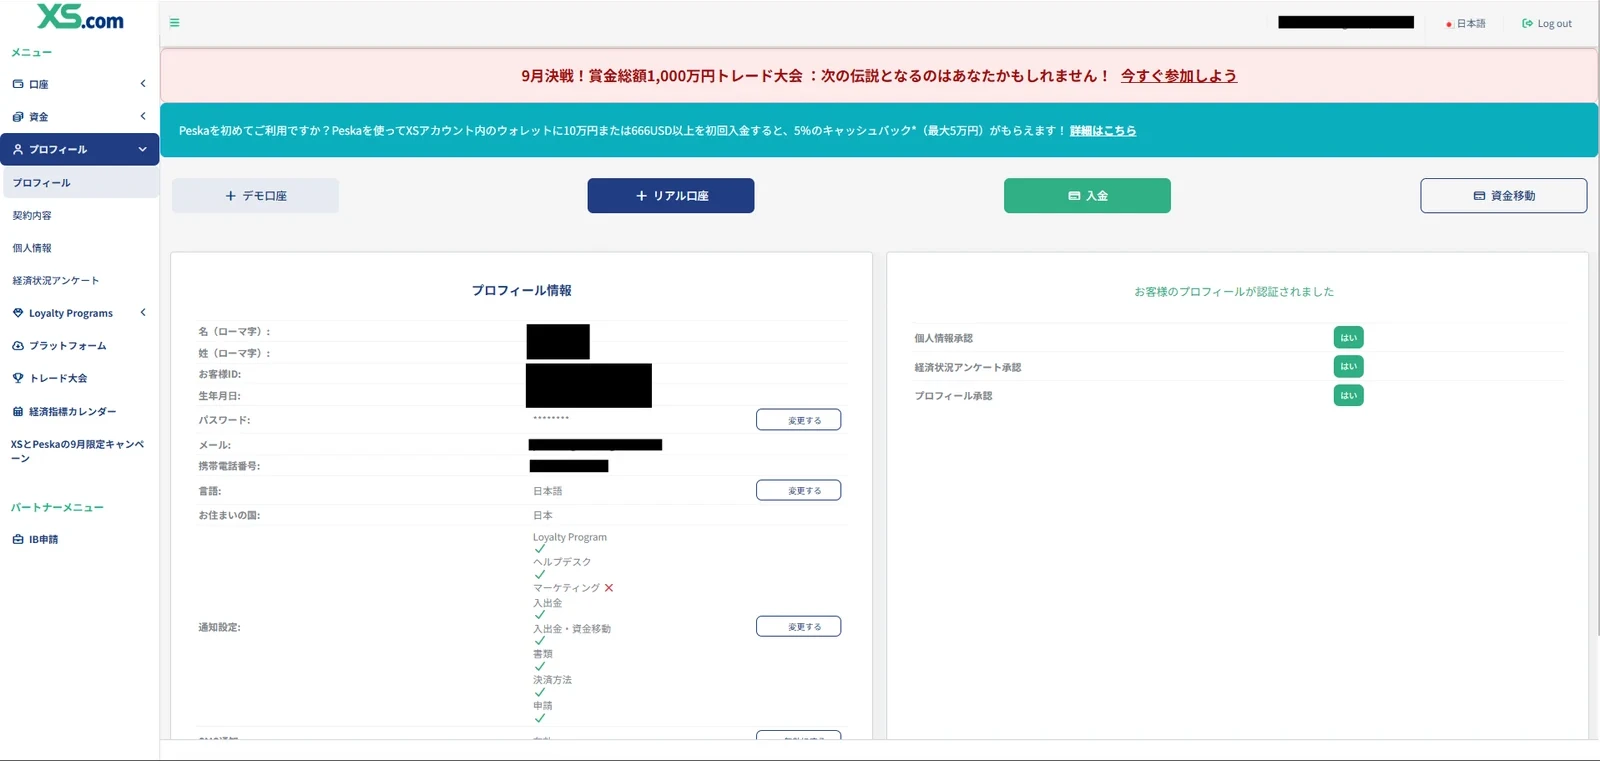Click the Log out link
This screenshot has height=761, width=1600.
click(1547, 24)
